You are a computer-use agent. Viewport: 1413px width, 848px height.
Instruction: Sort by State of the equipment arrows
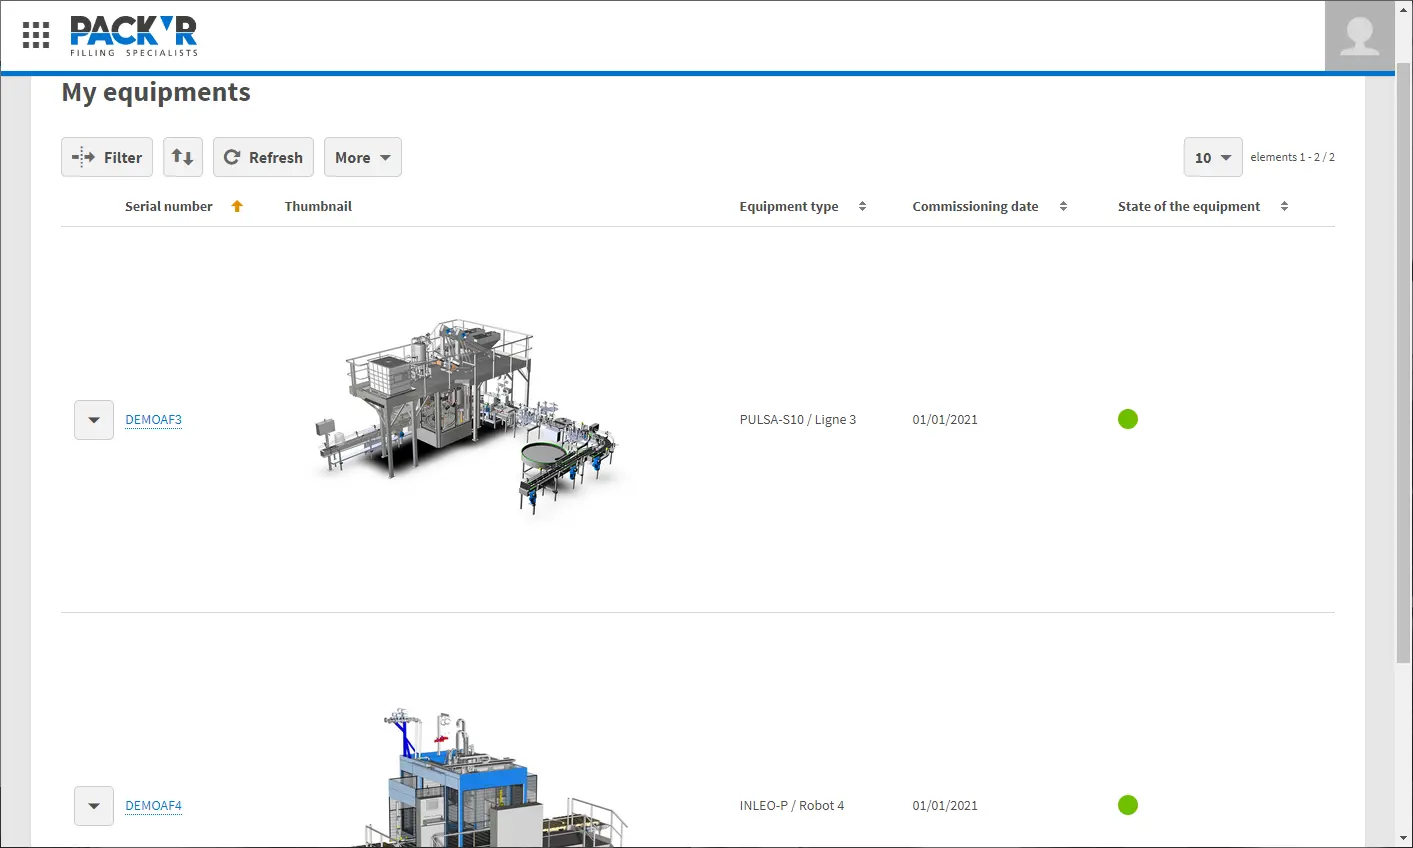tap(1284, 206)
